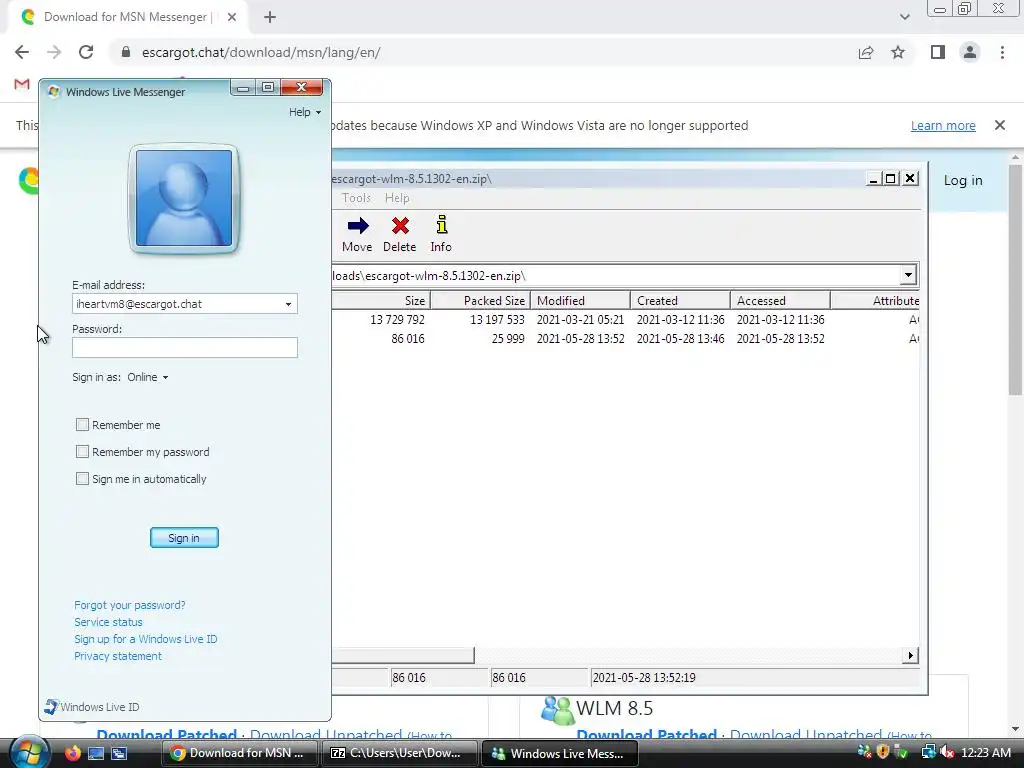Open Chrome profile avatar
The height and width of the screenshot is (768, 1024).
coord(970,52)
